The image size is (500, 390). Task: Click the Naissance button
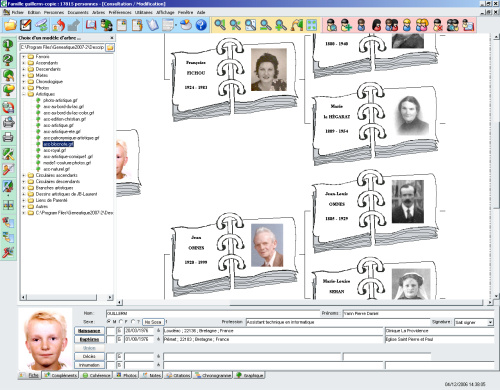coord(89,331)
